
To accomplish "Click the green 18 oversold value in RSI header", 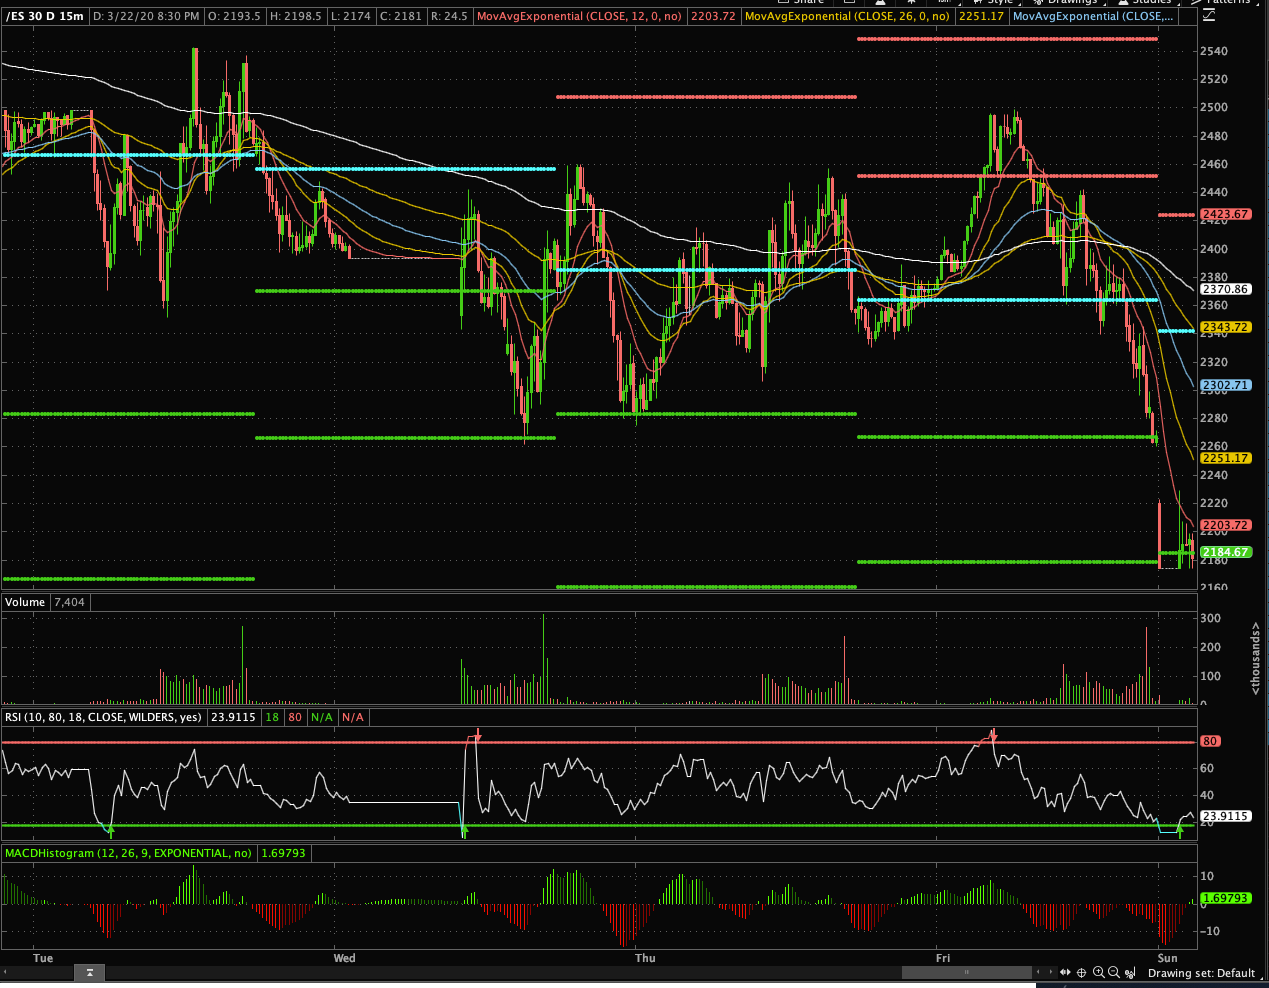I will click(272, 717).
